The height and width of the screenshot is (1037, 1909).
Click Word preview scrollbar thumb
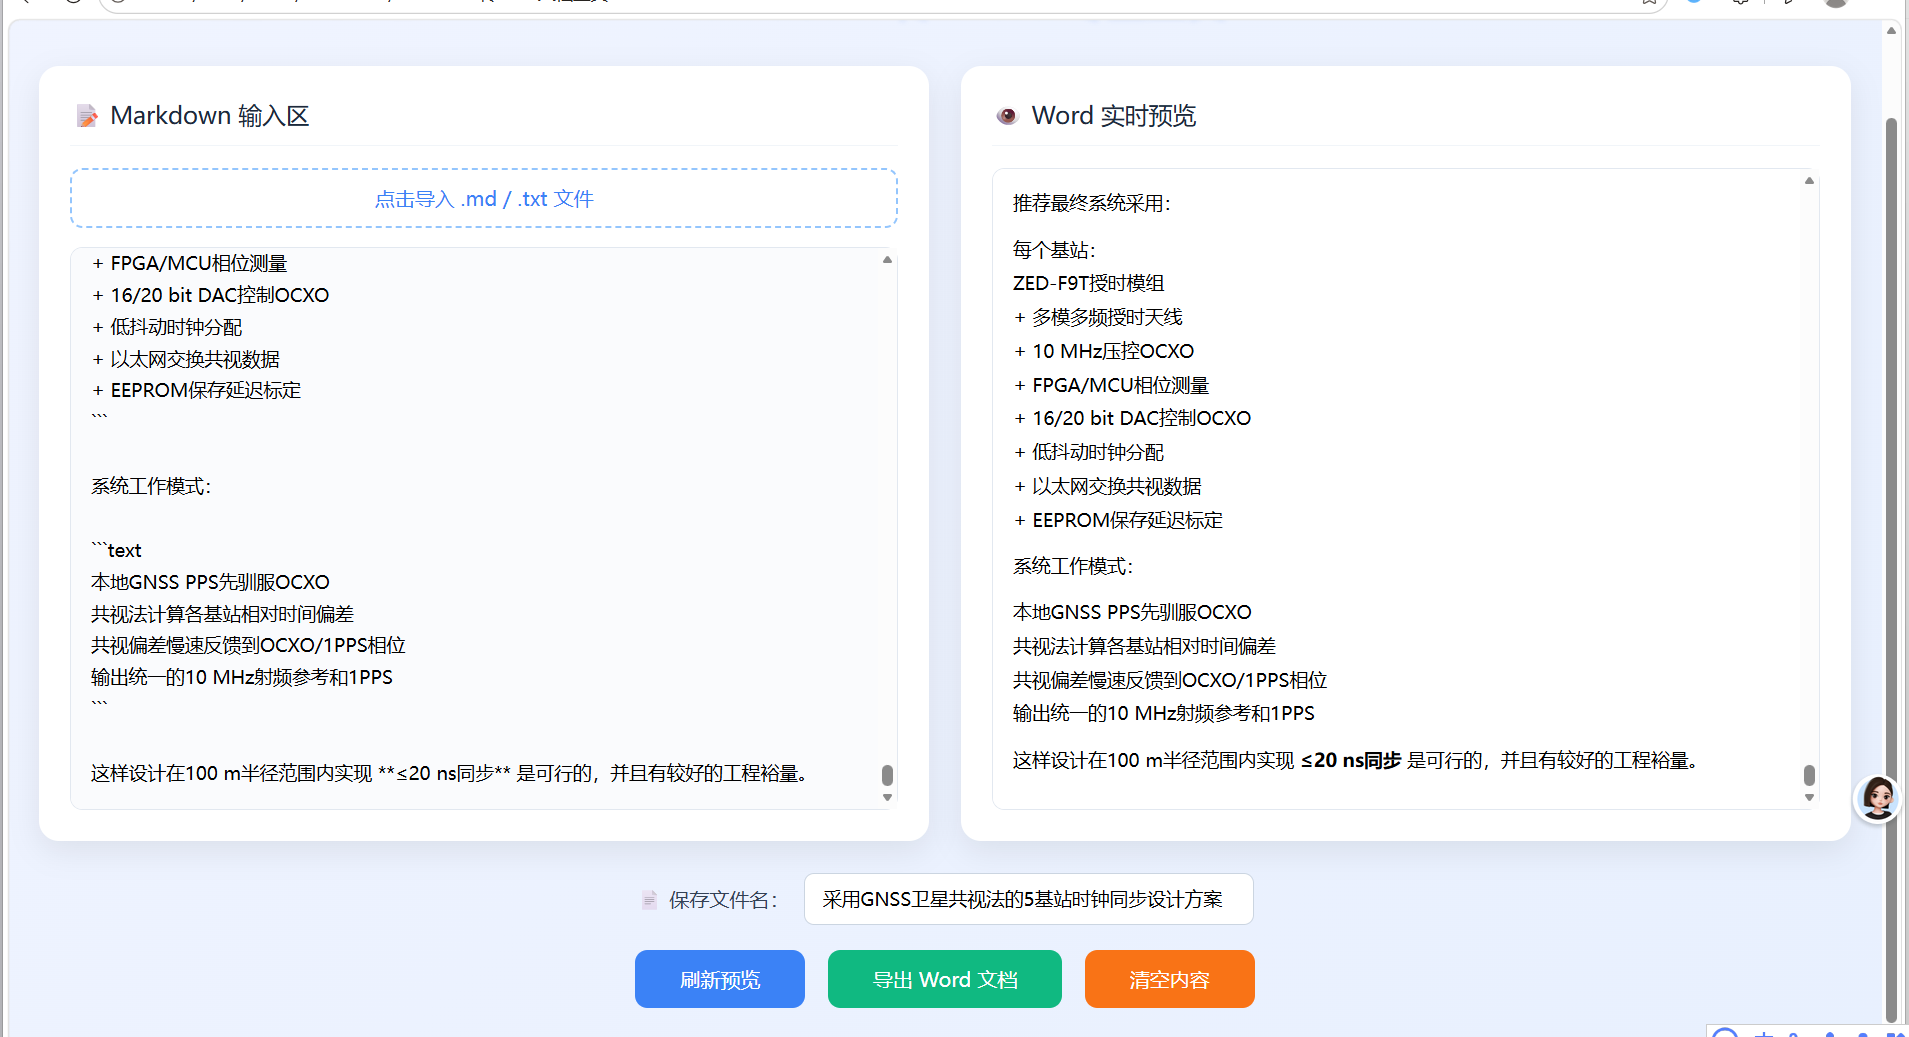tap(1809, 775)
